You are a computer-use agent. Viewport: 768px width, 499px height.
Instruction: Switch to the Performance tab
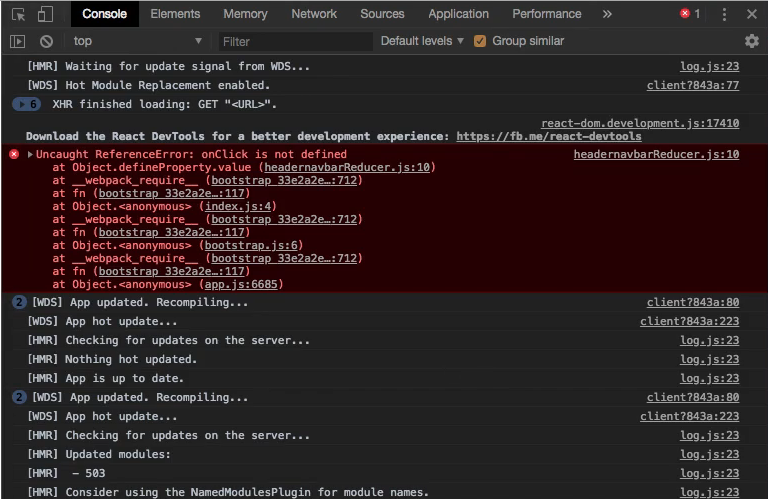[547, 14]
